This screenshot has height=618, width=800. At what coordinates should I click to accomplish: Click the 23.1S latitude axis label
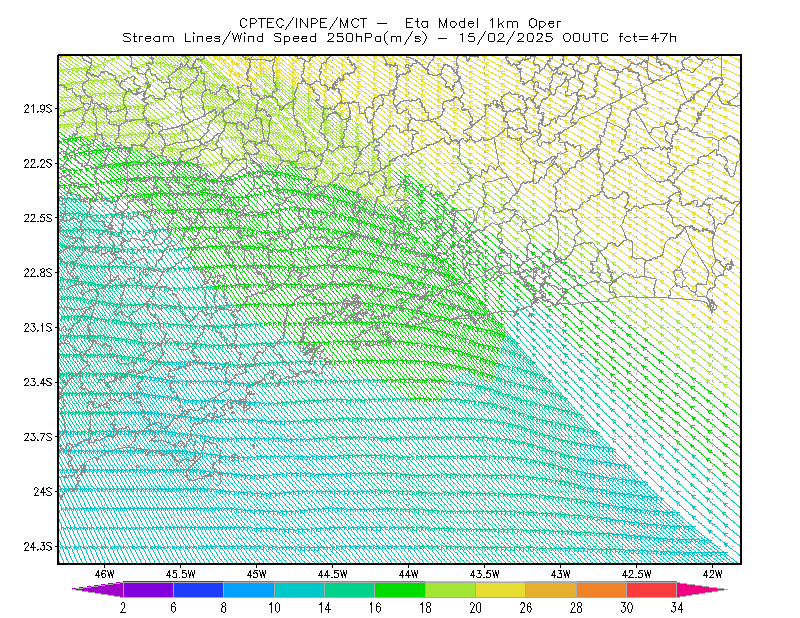tap(38, 327)
